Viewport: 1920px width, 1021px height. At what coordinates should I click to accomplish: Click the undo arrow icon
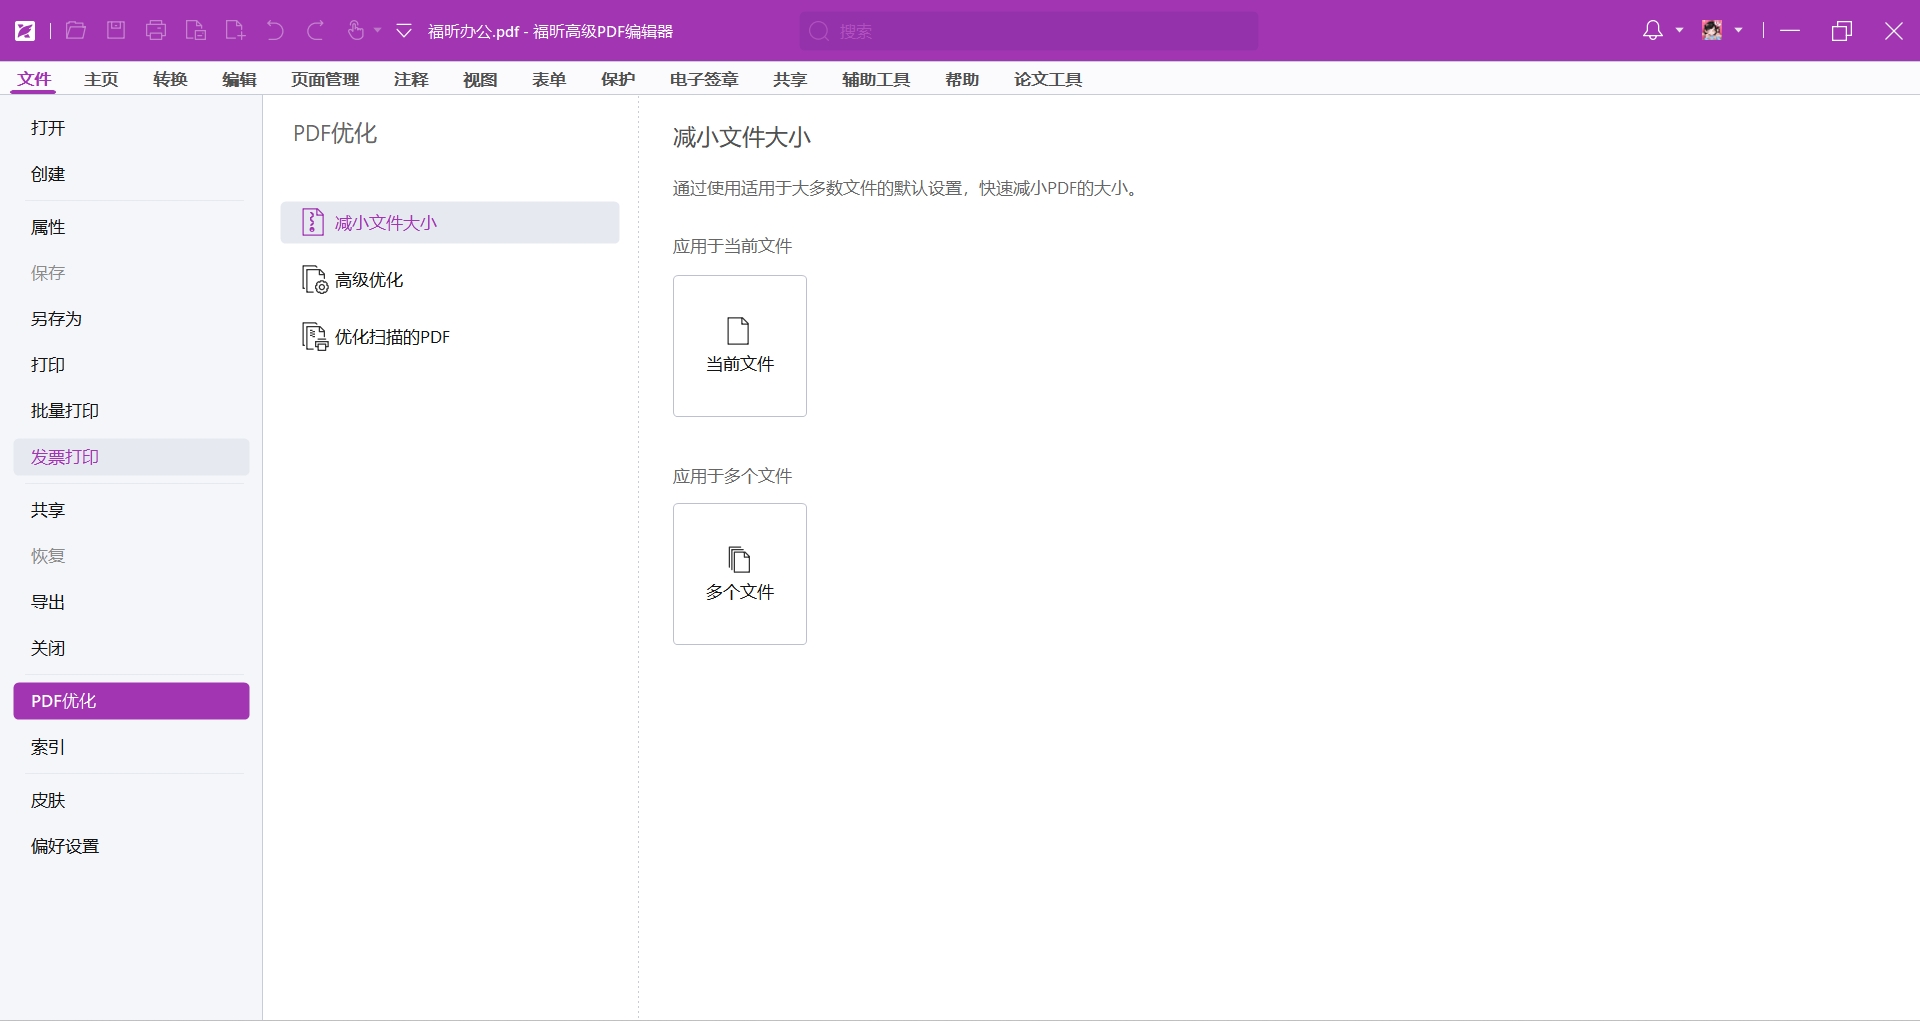point(275,31)
